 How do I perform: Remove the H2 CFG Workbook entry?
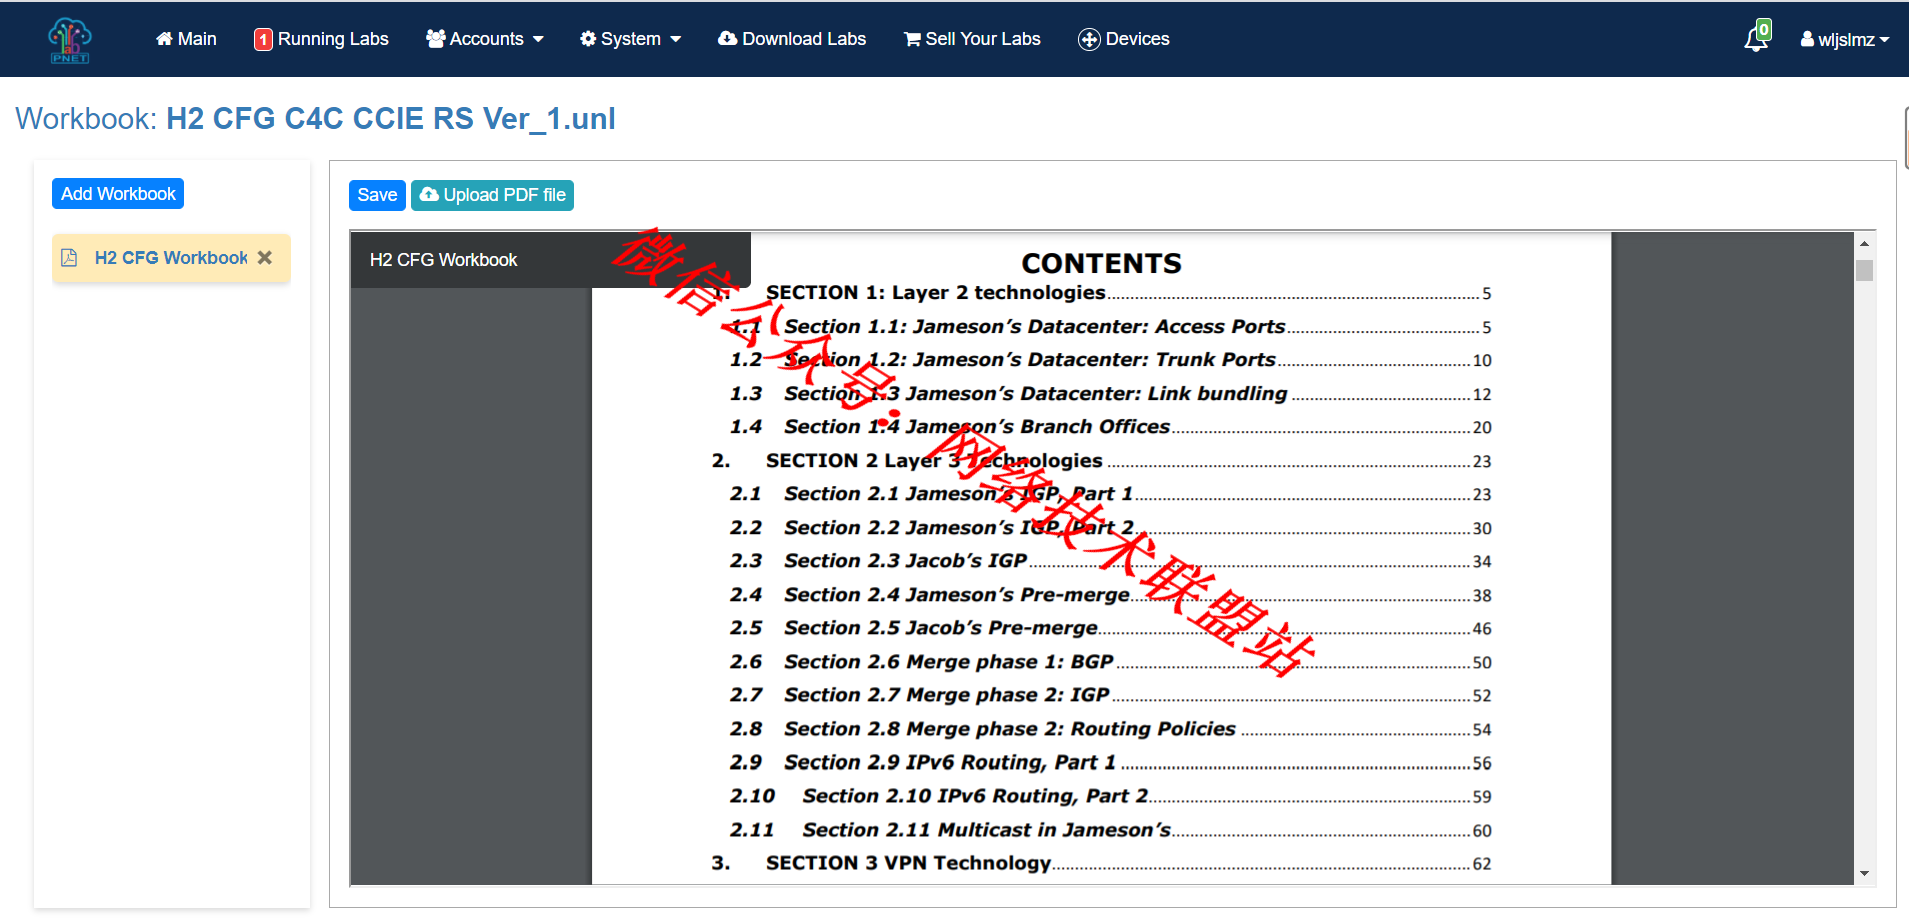[265, 258]
